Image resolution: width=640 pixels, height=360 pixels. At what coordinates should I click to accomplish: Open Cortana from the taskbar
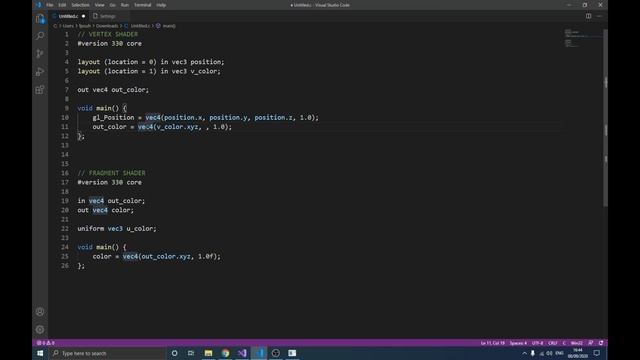174,353
